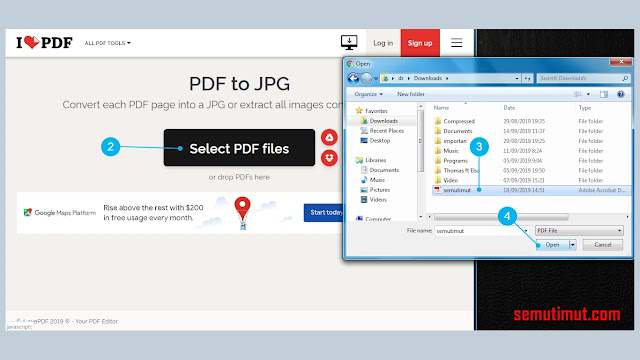Open the view options dropdown arrow
The image size is (640, 360).
[x=588, y=94]
